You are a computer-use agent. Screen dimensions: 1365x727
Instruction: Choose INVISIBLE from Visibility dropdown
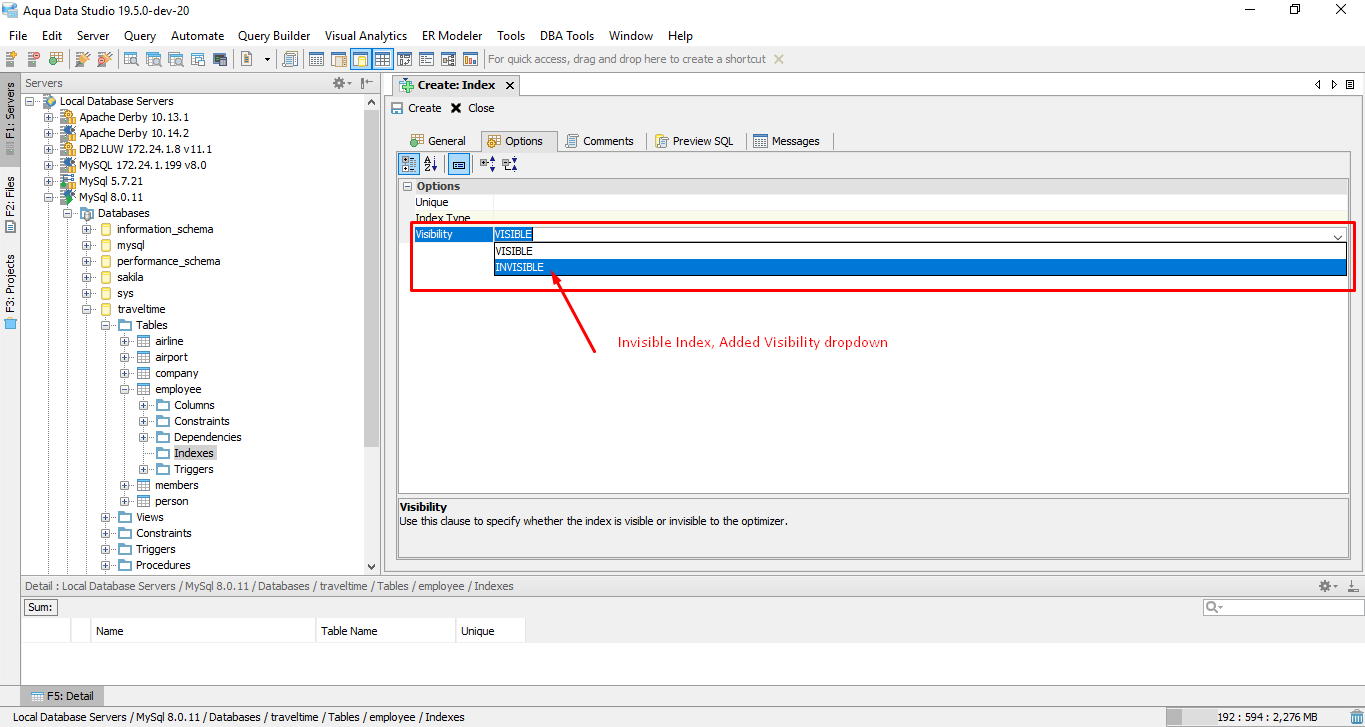point(920,267)
